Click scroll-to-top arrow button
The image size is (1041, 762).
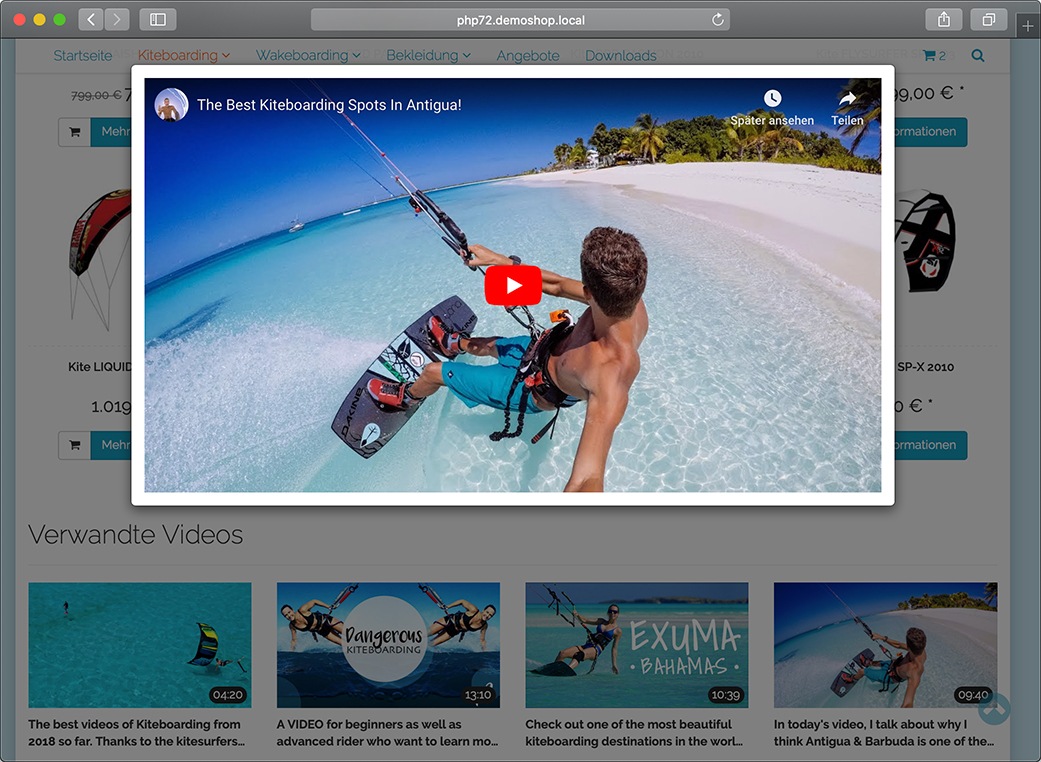pyautogui.click(x=993, y=709)
